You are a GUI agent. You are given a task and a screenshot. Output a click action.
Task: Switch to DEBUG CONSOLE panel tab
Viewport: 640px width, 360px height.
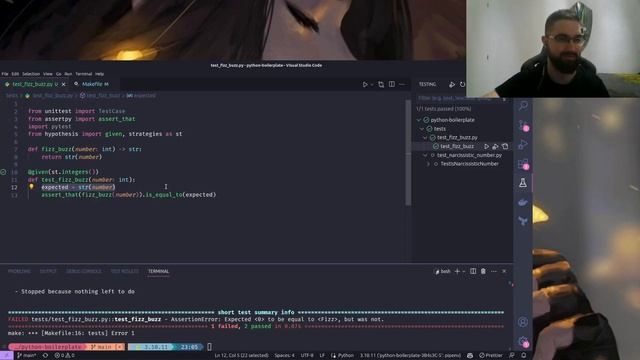click(84, 271)
